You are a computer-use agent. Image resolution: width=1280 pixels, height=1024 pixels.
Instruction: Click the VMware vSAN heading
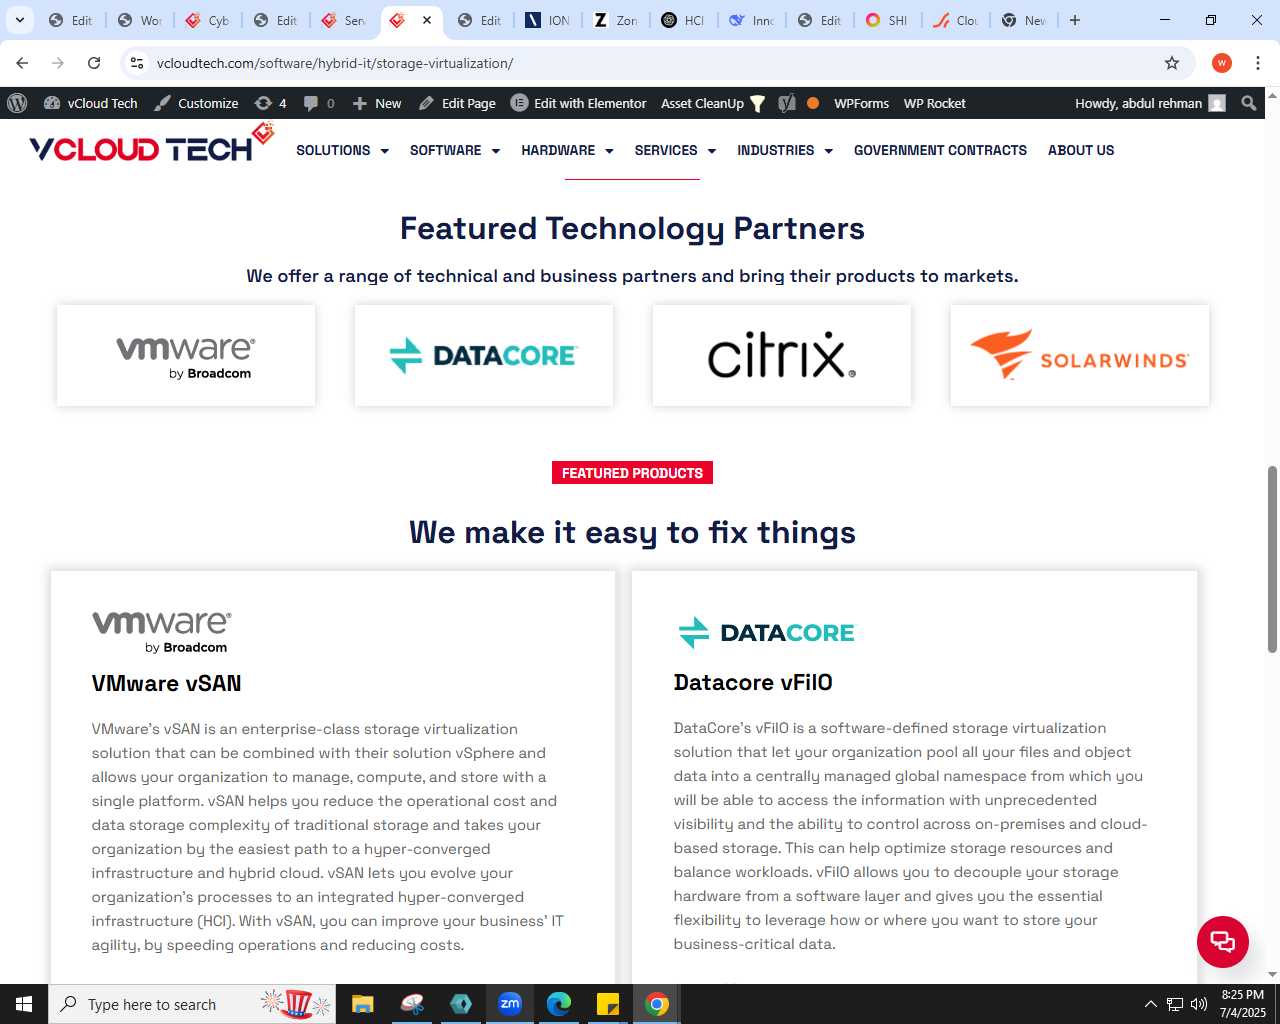pyautogui.click(x=166, y=683)
